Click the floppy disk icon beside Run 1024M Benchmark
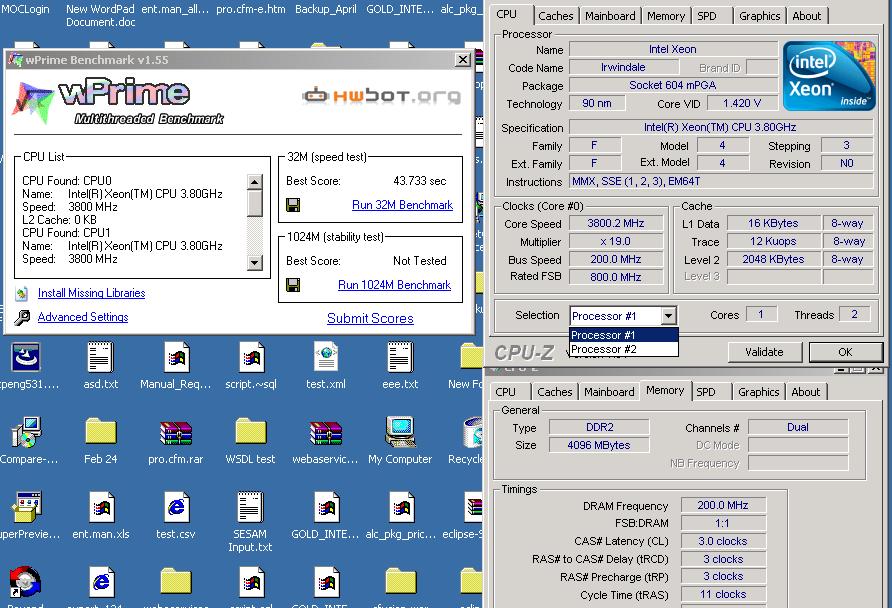The height and width of the screenshot is (608, 892). tap(293, 285)
